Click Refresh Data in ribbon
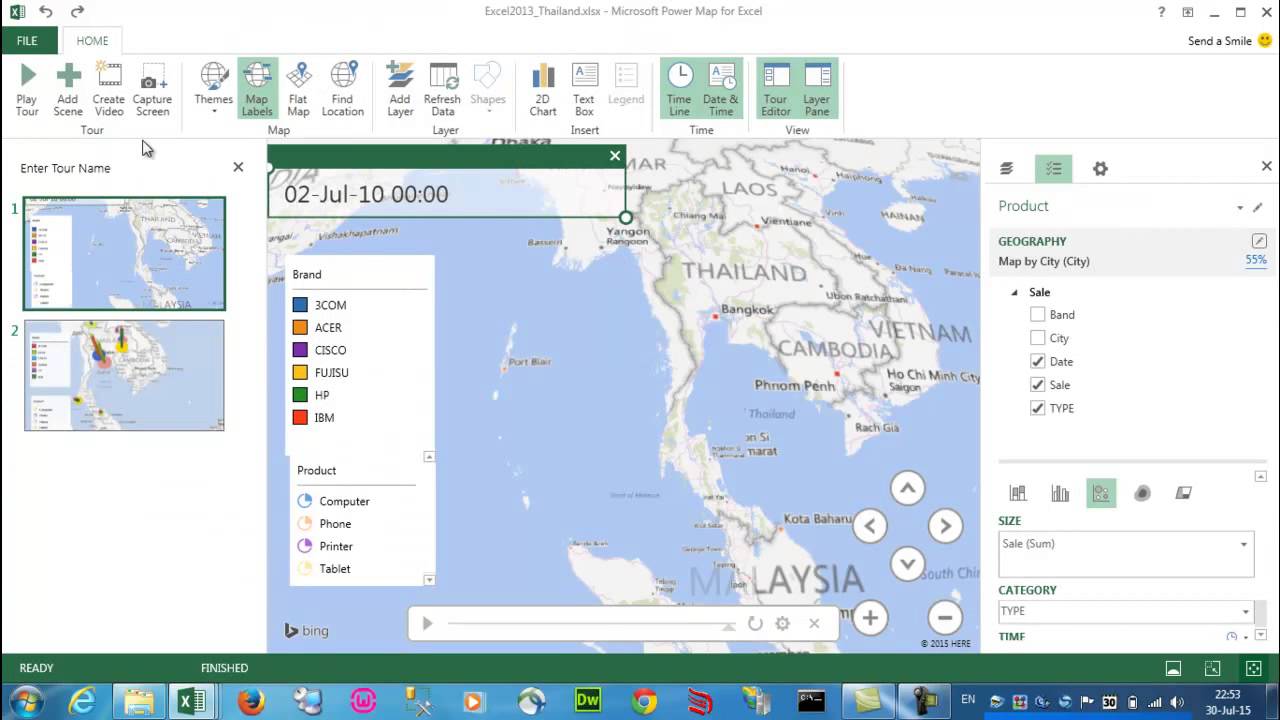Image resolution: width=1280 pixels, height=720 pixels. 442,89
